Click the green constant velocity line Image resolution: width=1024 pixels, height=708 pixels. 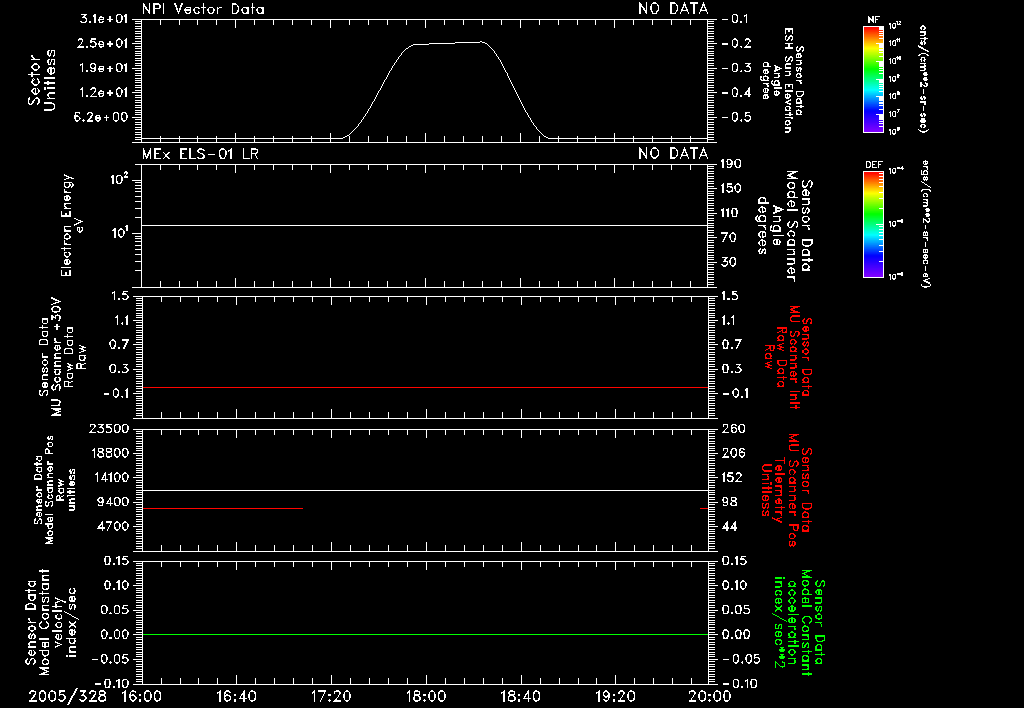(x=425, y=634)
